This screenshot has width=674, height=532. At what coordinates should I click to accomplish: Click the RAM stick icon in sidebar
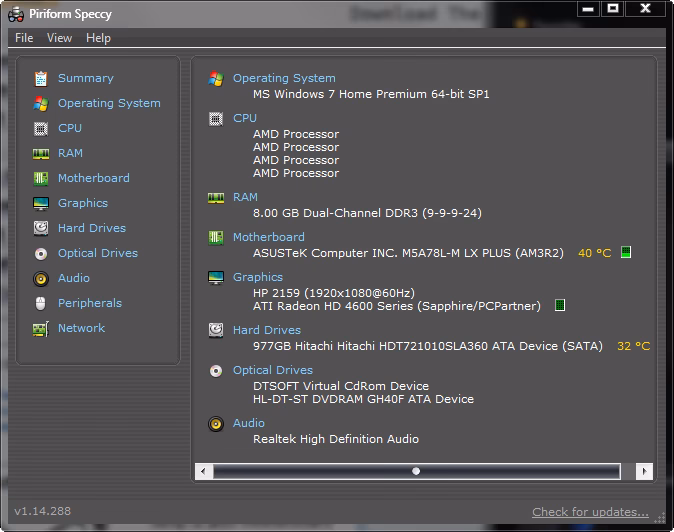click(x=41, y=154)
